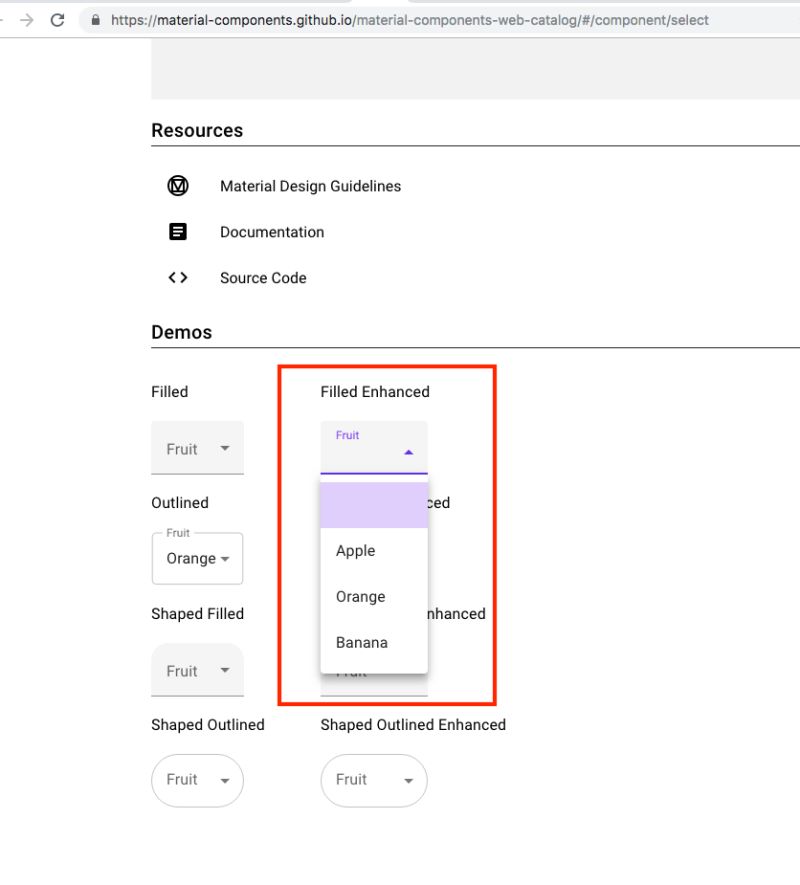Image resolution: width=800 pixels, height=885 pixels.
Task: Open the Documentation link
Action: 272,232
